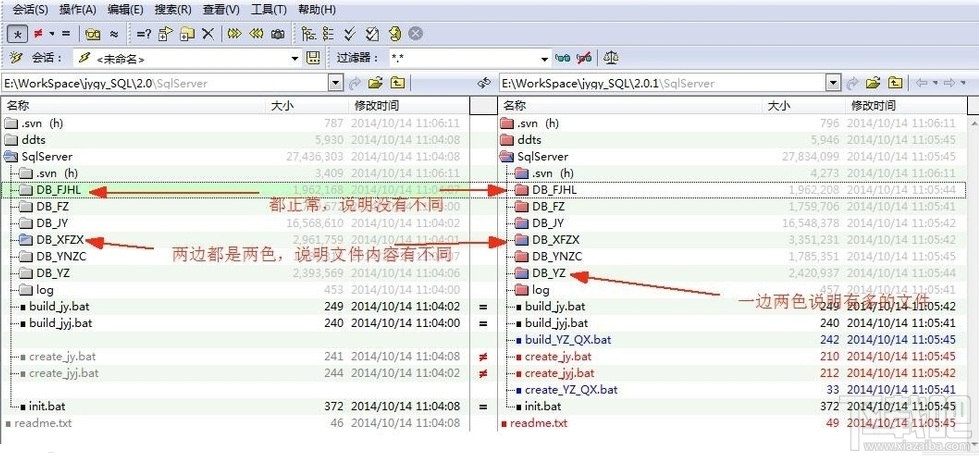Click the Sessions lightning icon

15,58
